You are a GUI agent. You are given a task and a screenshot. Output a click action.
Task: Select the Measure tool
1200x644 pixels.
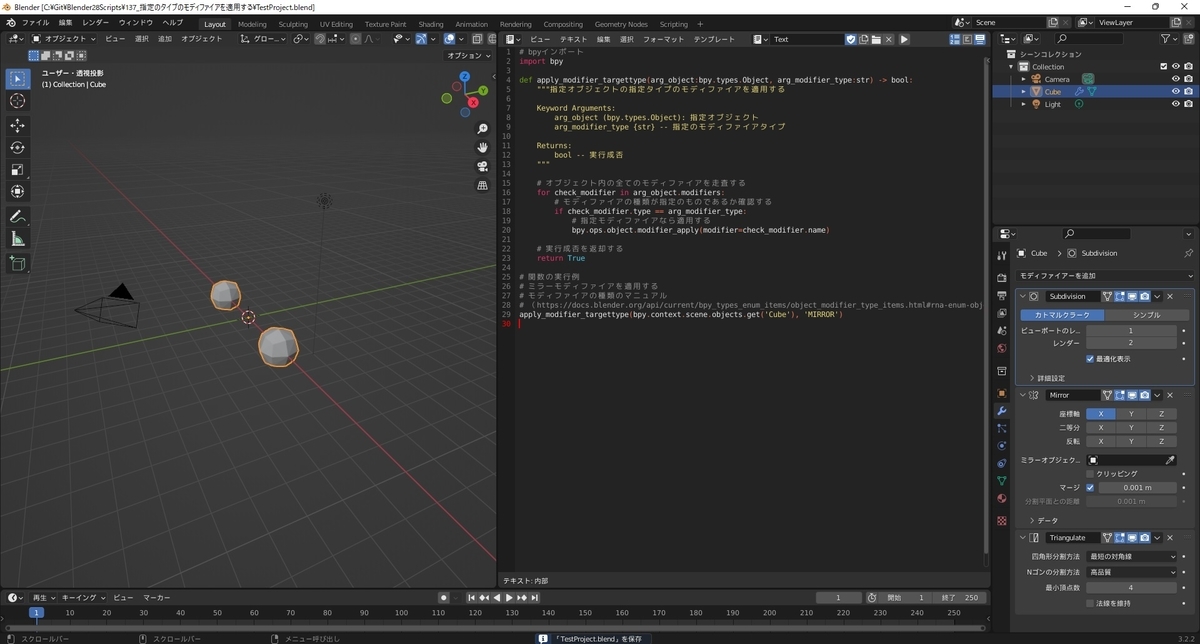click(x=18, y=238)
